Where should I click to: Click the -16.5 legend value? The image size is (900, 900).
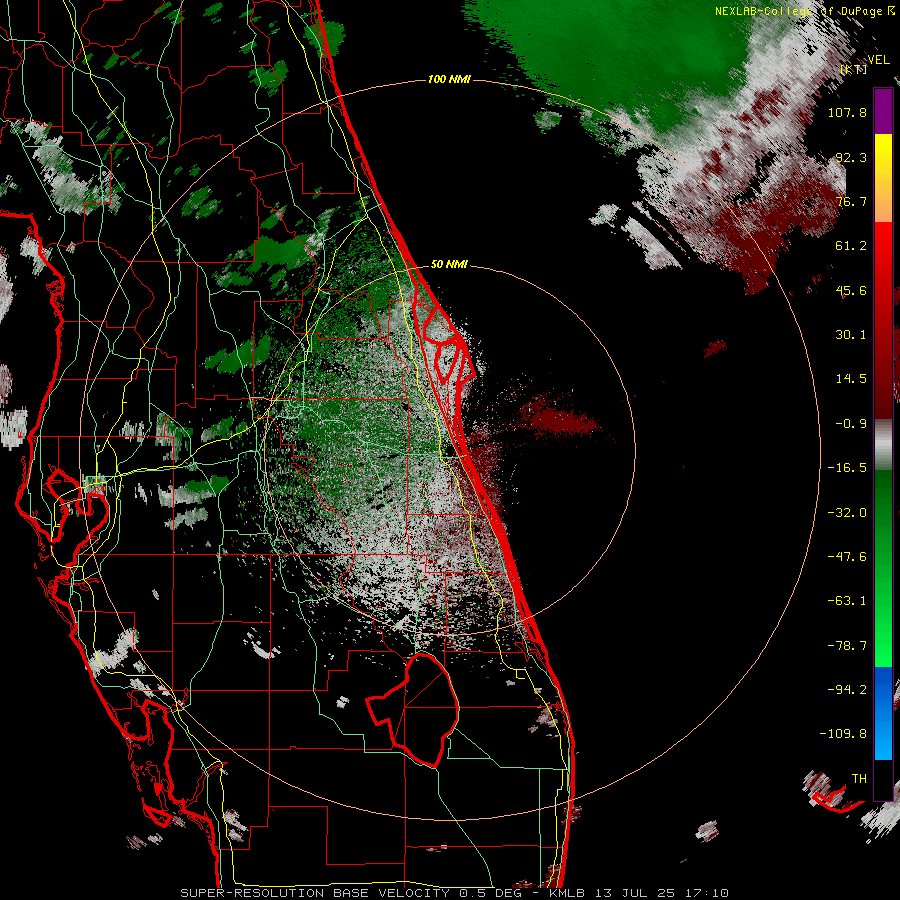pos(847,468)
